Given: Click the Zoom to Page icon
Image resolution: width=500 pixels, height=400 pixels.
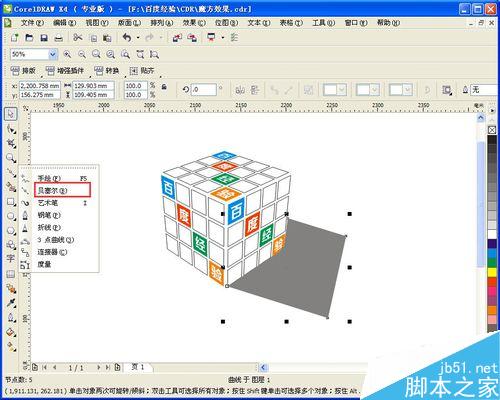Looking at the screenshot, I should point(125,54).
